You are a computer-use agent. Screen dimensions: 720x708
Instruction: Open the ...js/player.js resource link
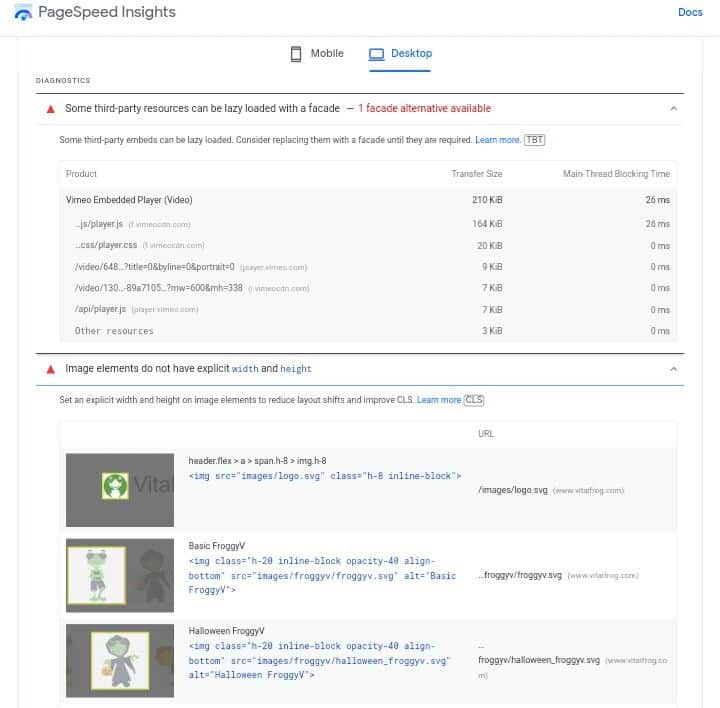(99, 224)
